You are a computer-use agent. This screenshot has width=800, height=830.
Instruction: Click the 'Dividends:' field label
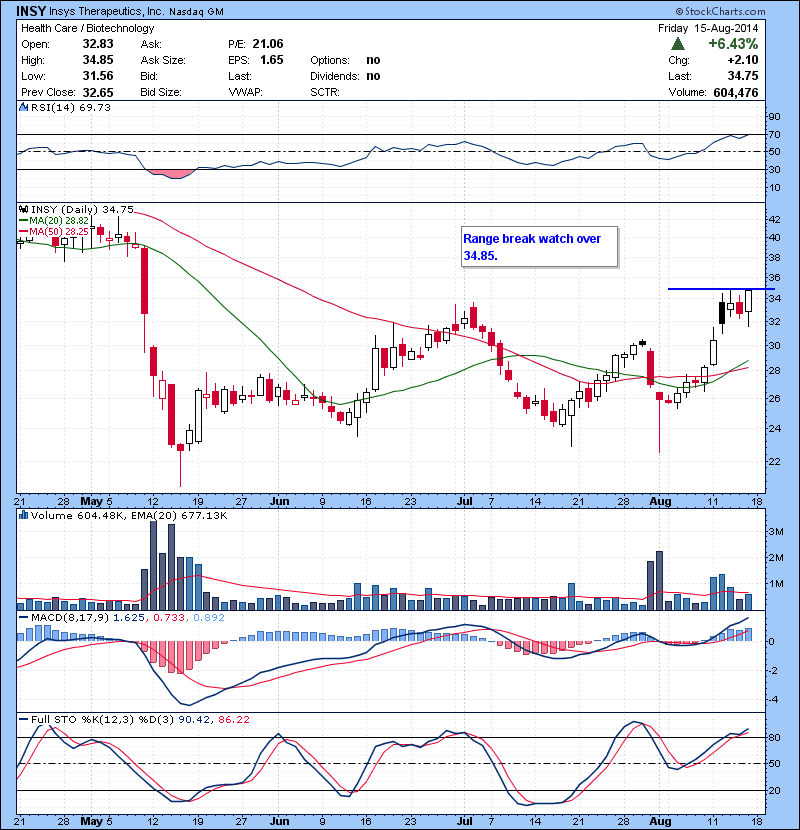(x=335, y=76)
